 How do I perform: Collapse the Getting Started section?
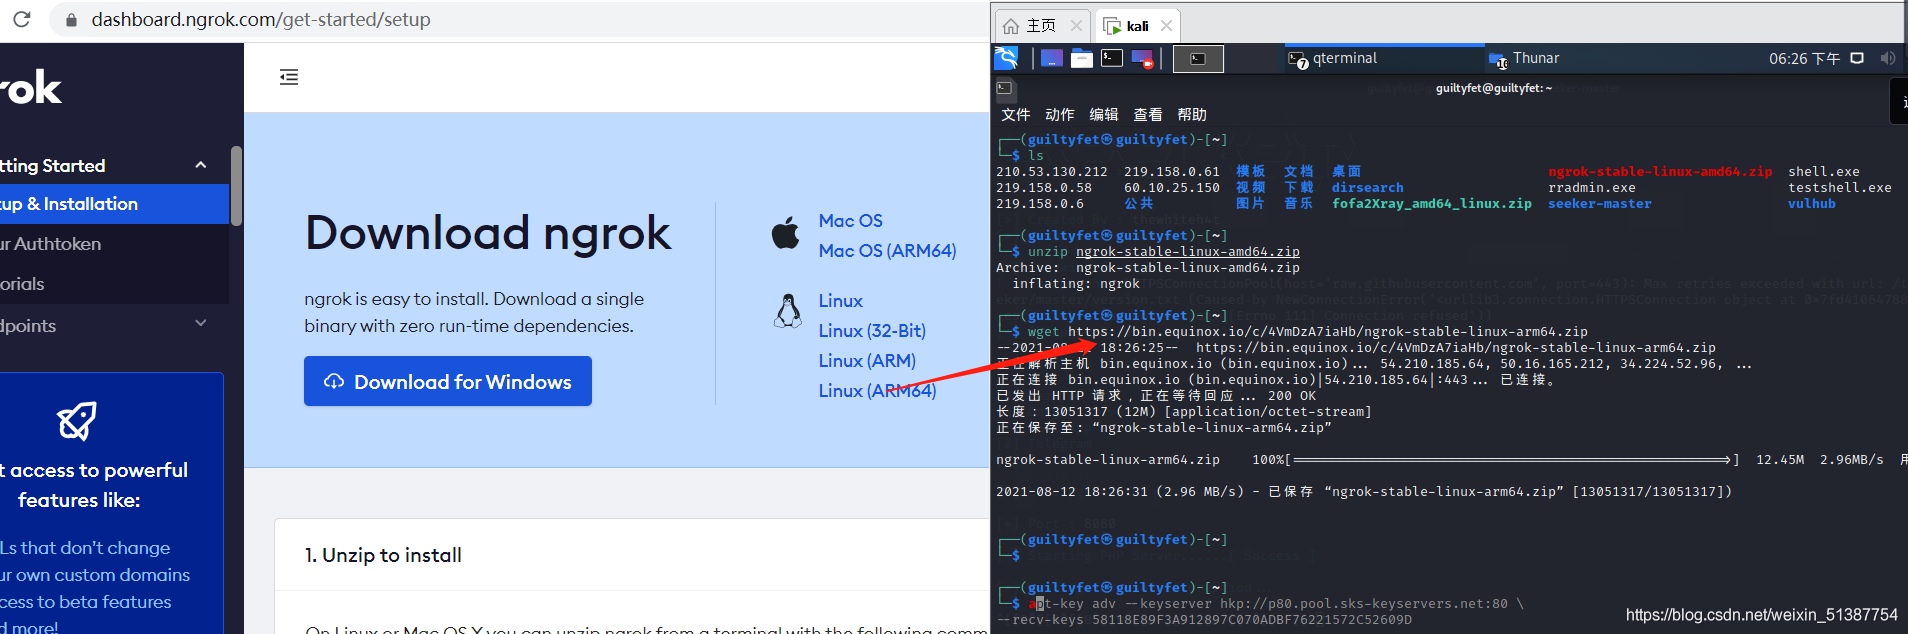[x=201, y=165]
